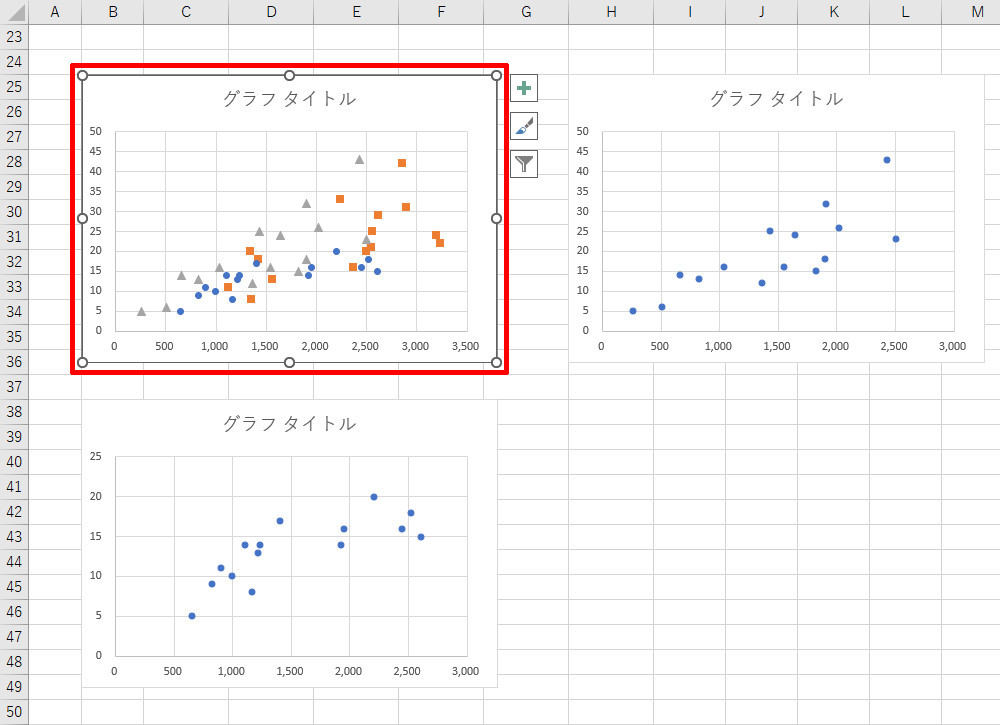This screenshot has width=1000, height=725.
Task: Select column F header
Action: pyautogui.click(x=441, y=11)
